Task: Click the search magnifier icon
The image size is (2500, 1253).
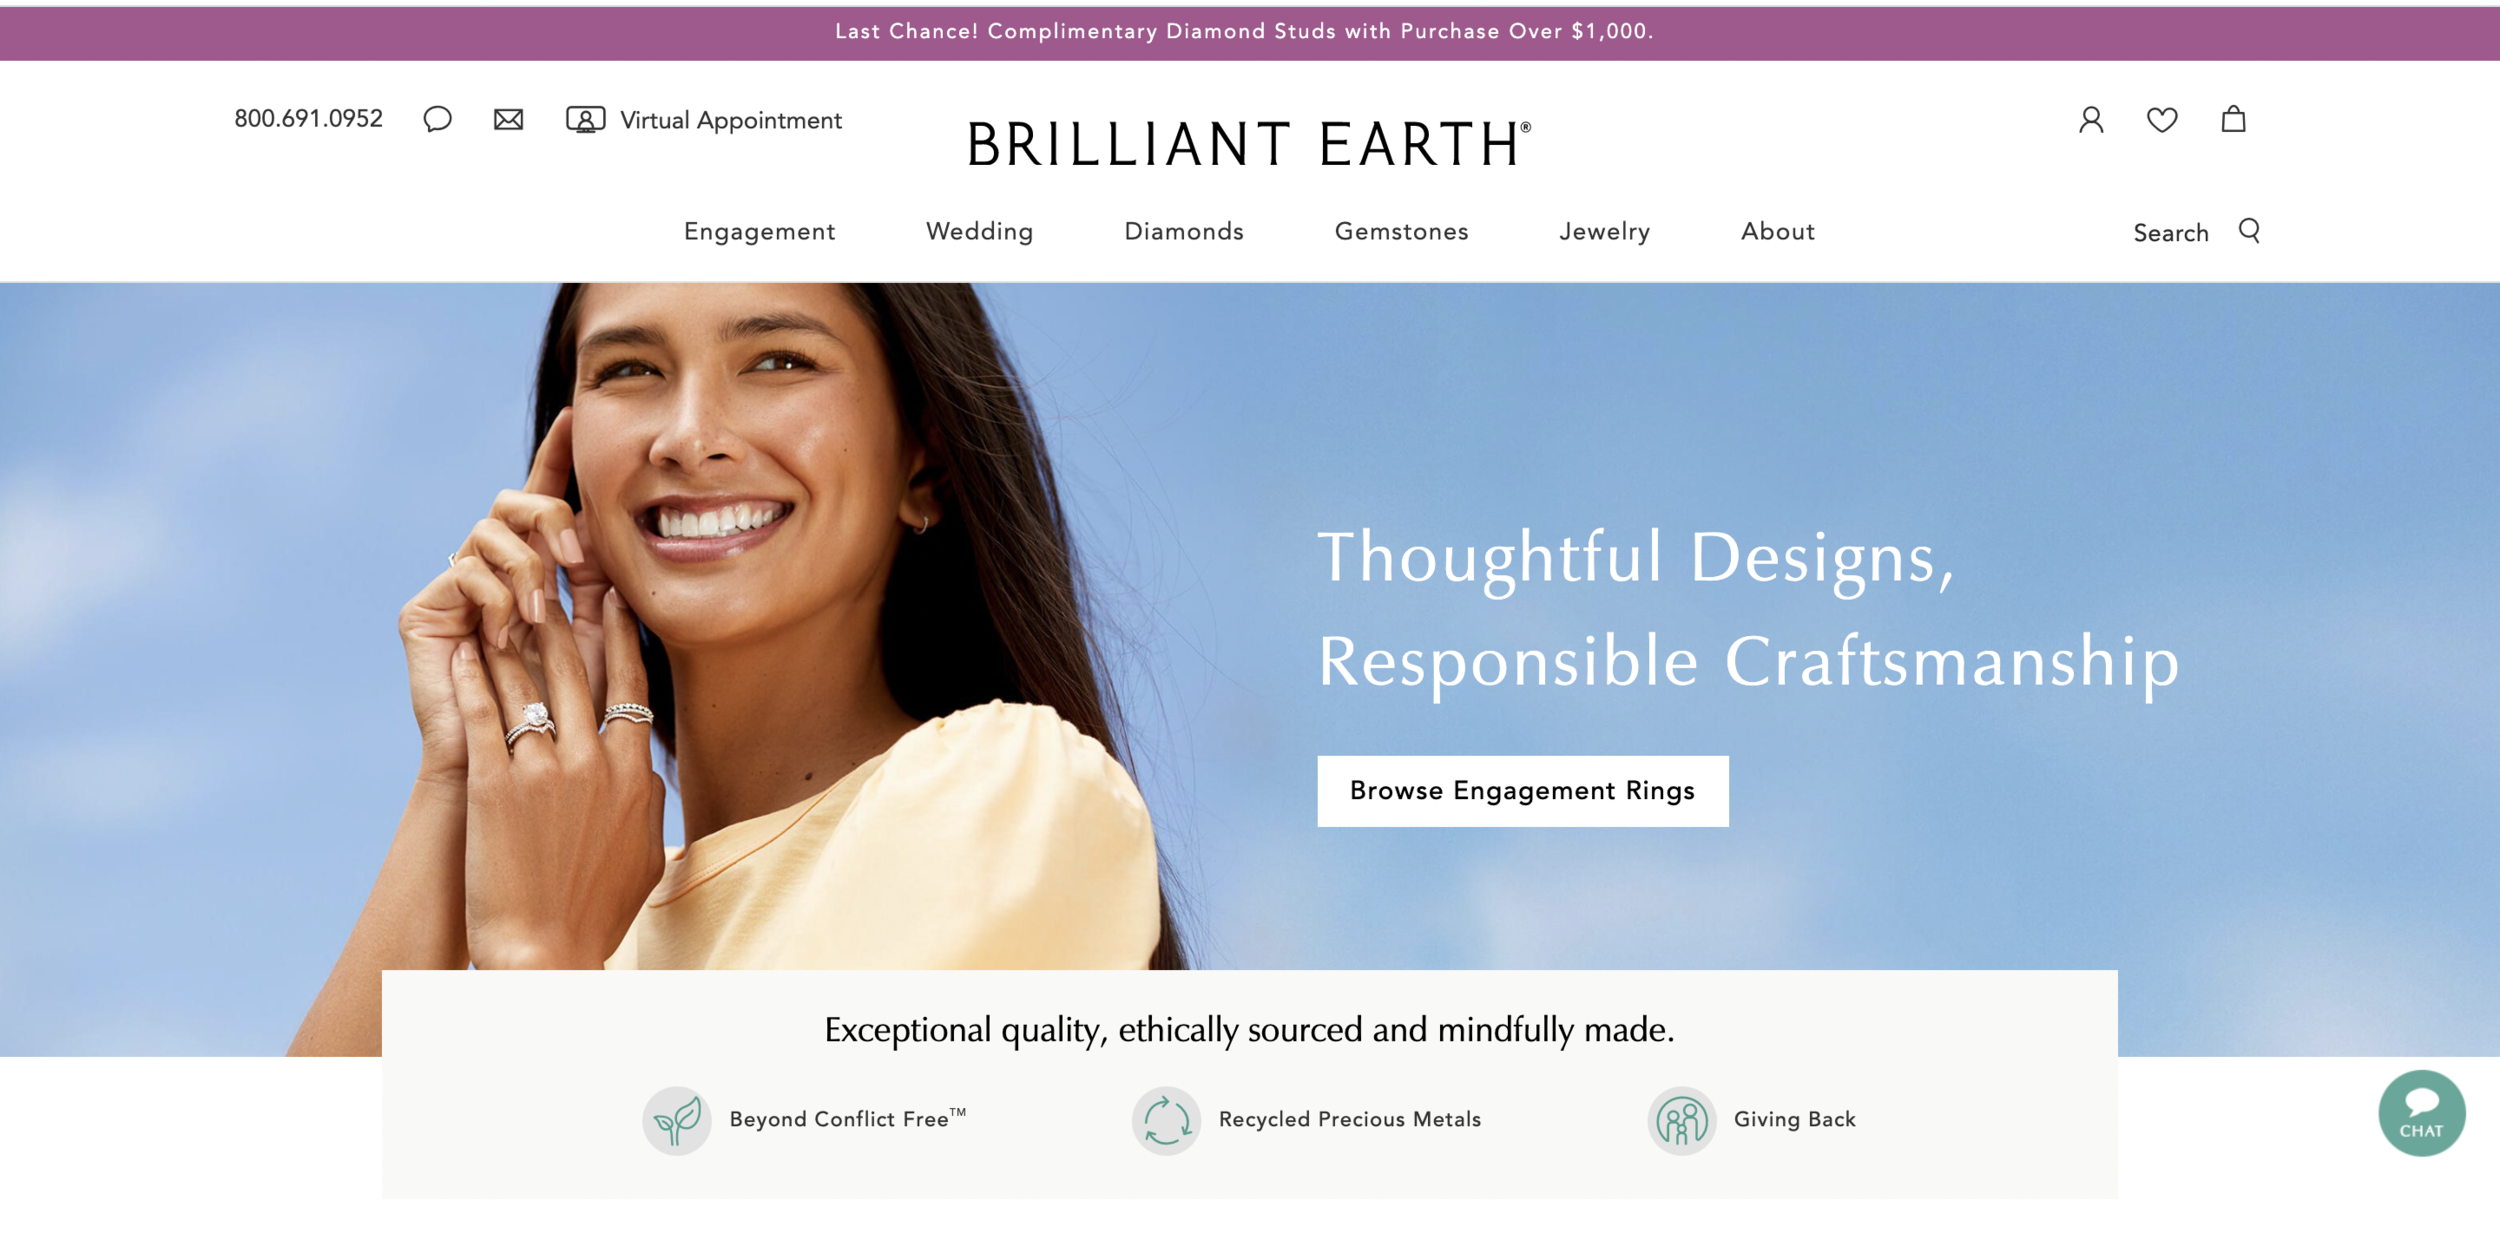Action: pos(2249,231)
